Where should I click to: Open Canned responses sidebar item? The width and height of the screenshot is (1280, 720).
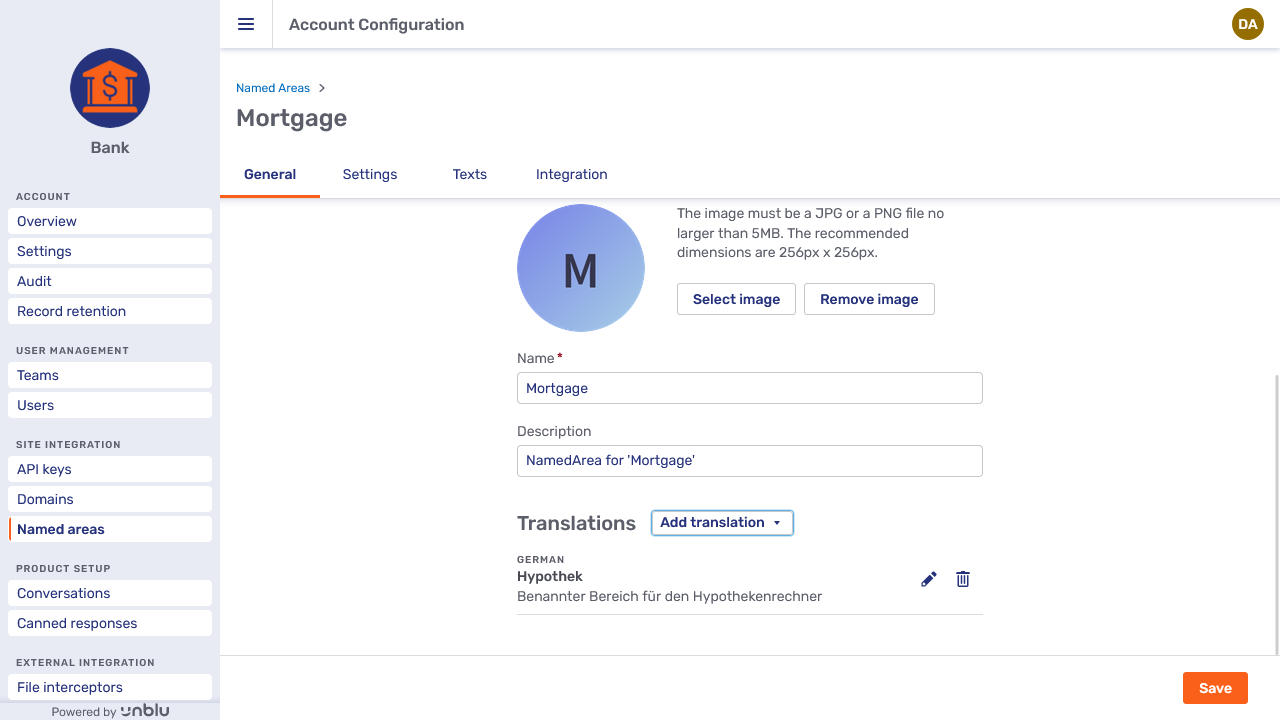coord(110,623)
